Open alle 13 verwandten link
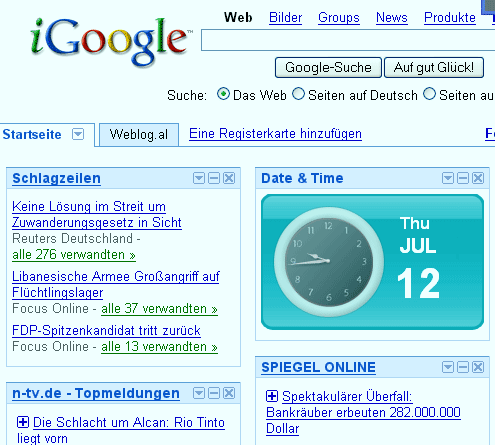 coord(159,347)
